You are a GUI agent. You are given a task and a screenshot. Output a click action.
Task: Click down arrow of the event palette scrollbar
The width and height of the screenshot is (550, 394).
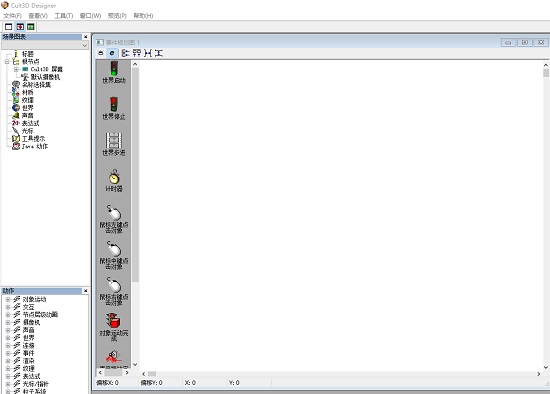(x=135, y=365)
